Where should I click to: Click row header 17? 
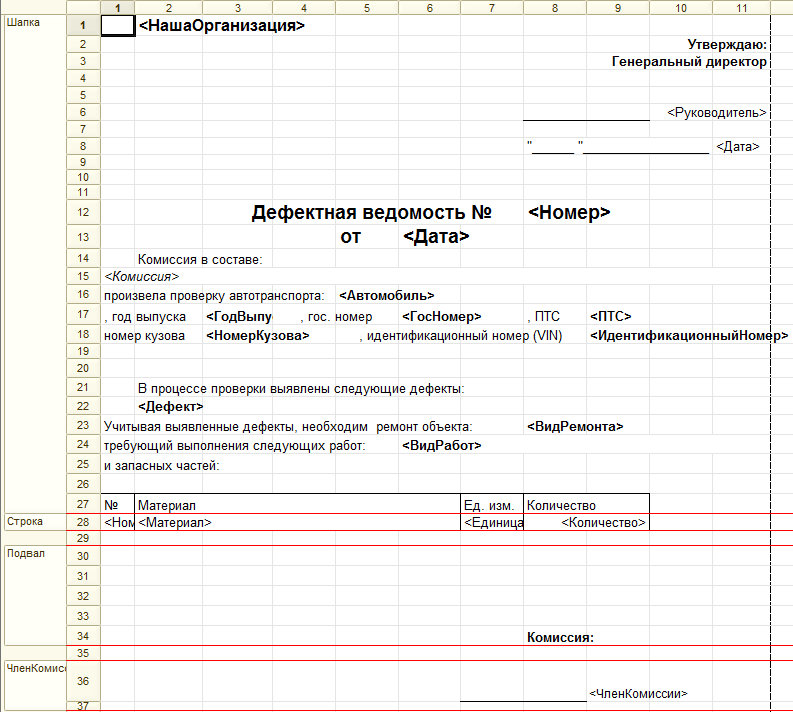[x=83, y=315]
